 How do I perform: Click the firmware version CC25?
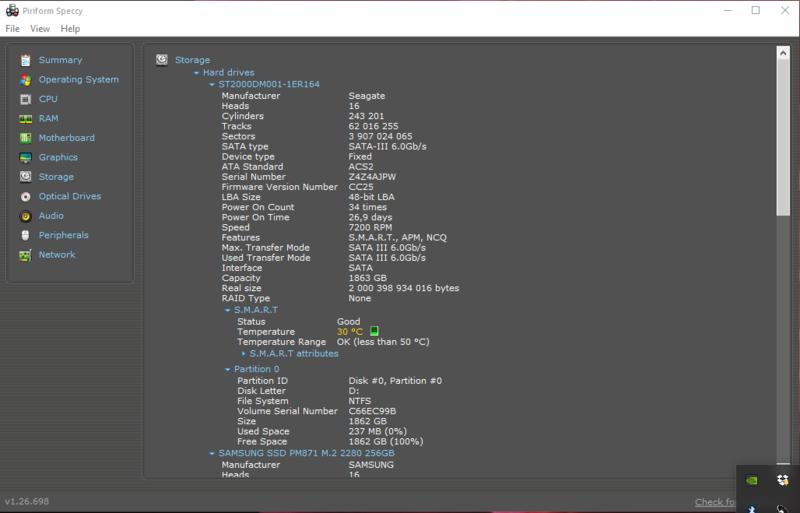pyautogui.click(x=361, y=187)
